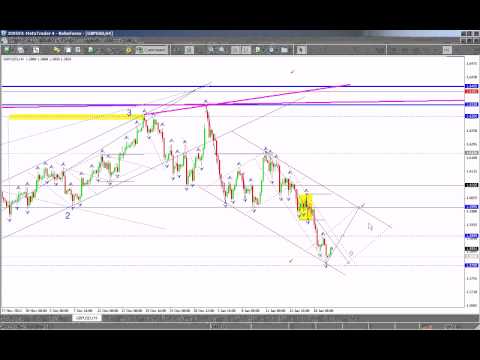The height and width of the screenshot is (360, 480).
Task: Click the Zoom In magnifier icon
Action: (x=211, y=50)
